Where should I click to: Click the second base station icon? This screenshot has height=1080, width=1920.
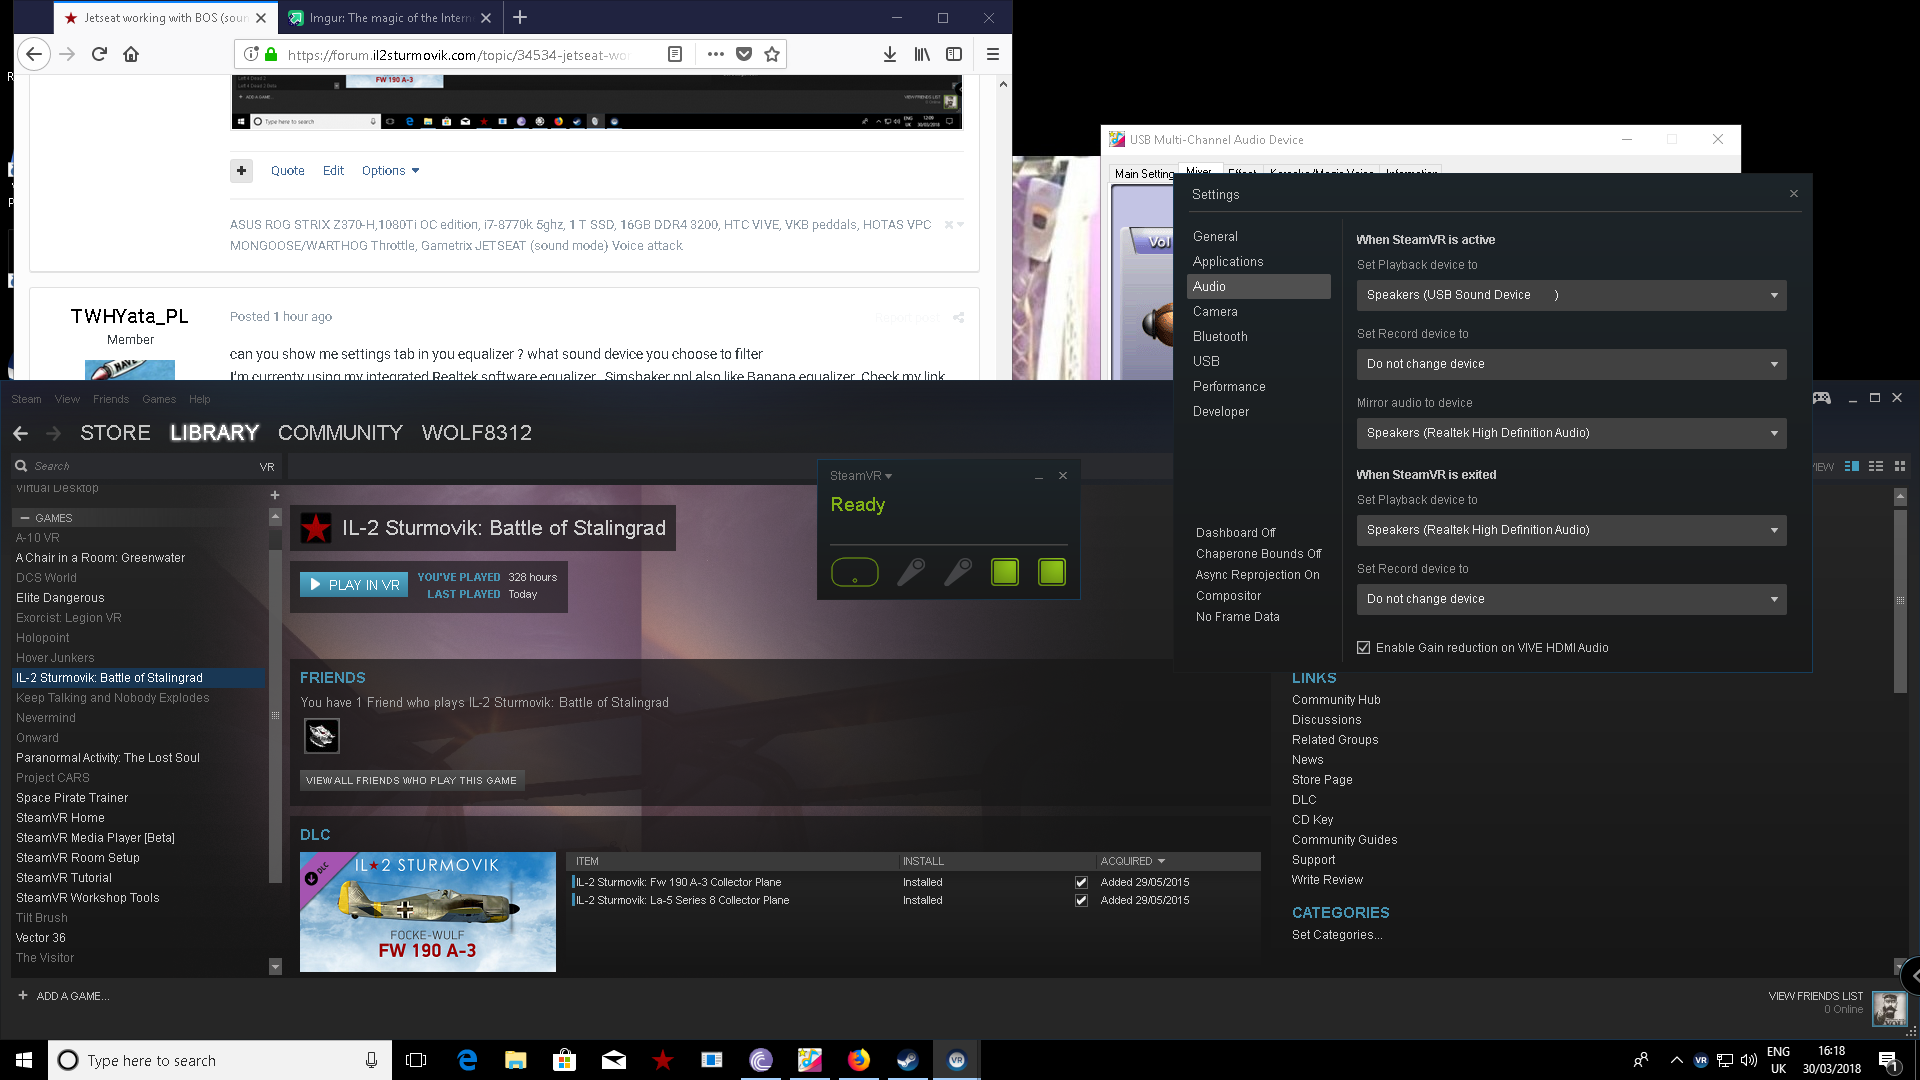tap(1051, 572)
